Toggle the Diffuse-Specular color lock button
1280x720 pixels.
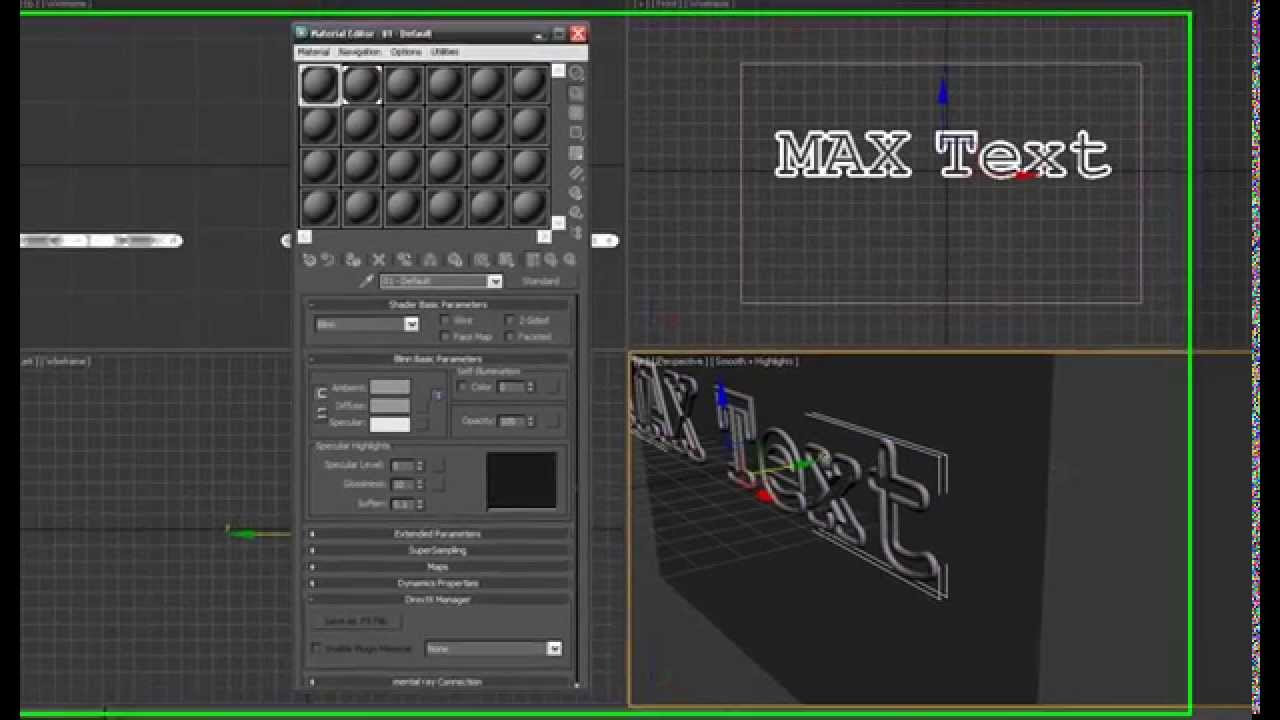[x=322, y=413]
